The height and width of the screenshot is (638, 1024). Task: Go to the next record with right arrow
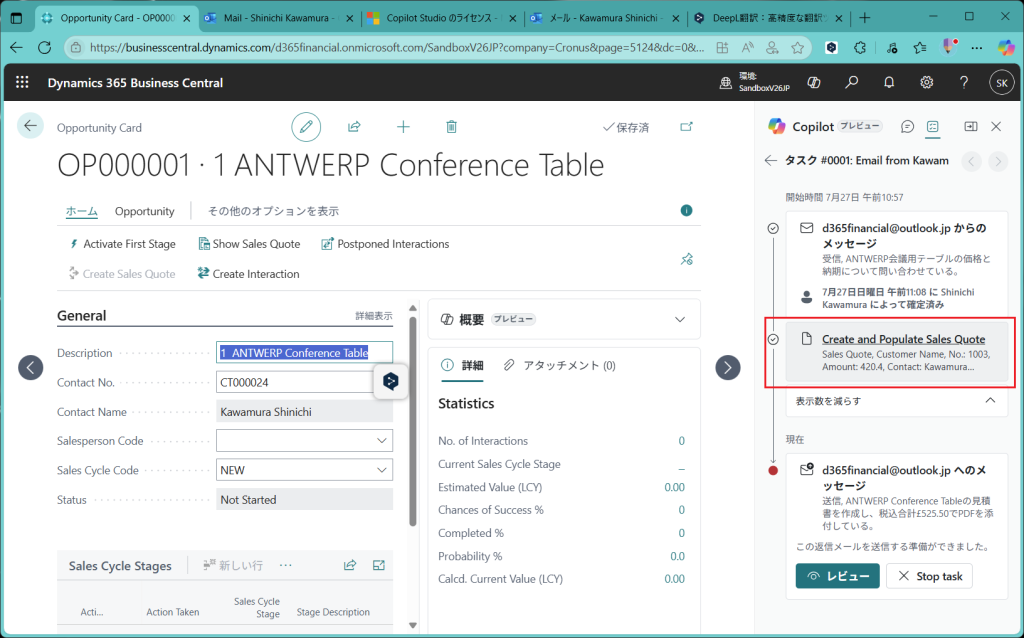point(728,367)
